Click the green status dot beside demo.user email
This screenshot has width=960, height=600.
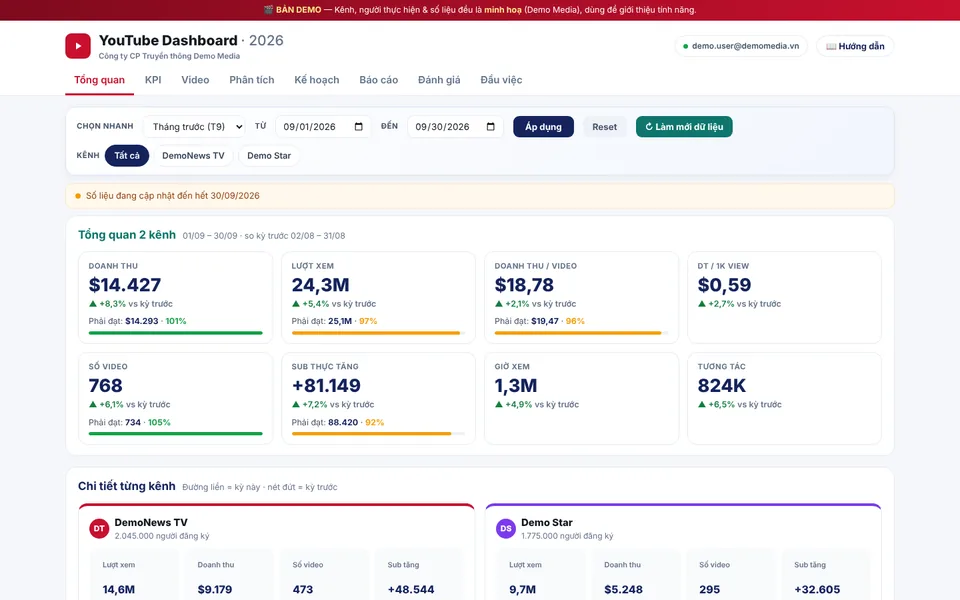tap(686, 47)
